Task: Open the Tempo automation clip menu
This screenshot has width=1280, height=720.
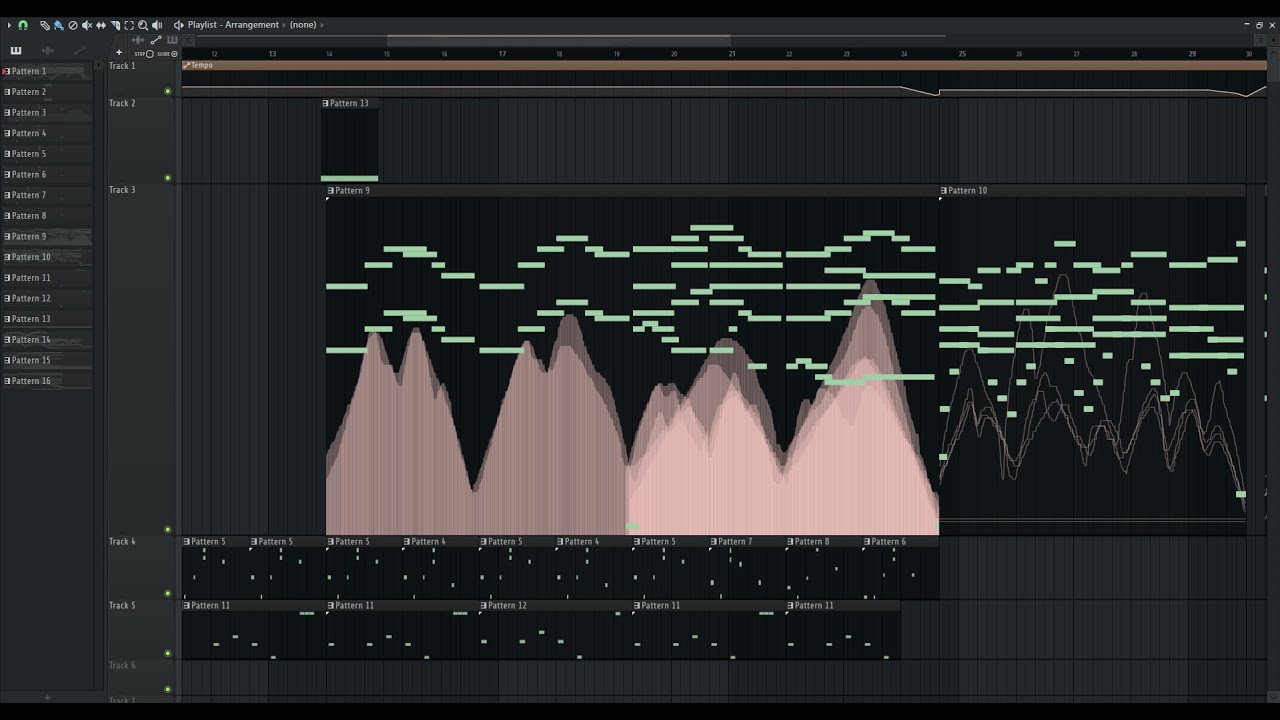Action: point(186,65)
